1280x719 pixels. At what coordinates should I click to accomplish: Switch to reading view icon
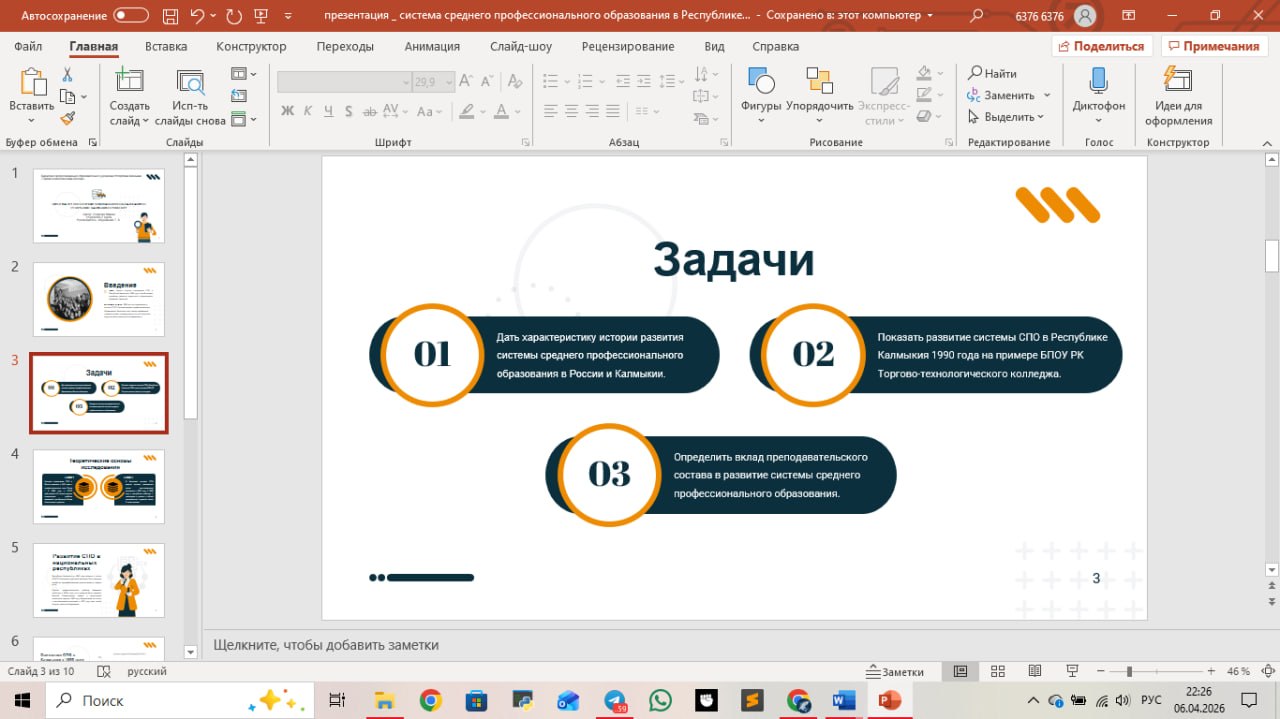pyautogui.click(x=1035, y=671)
